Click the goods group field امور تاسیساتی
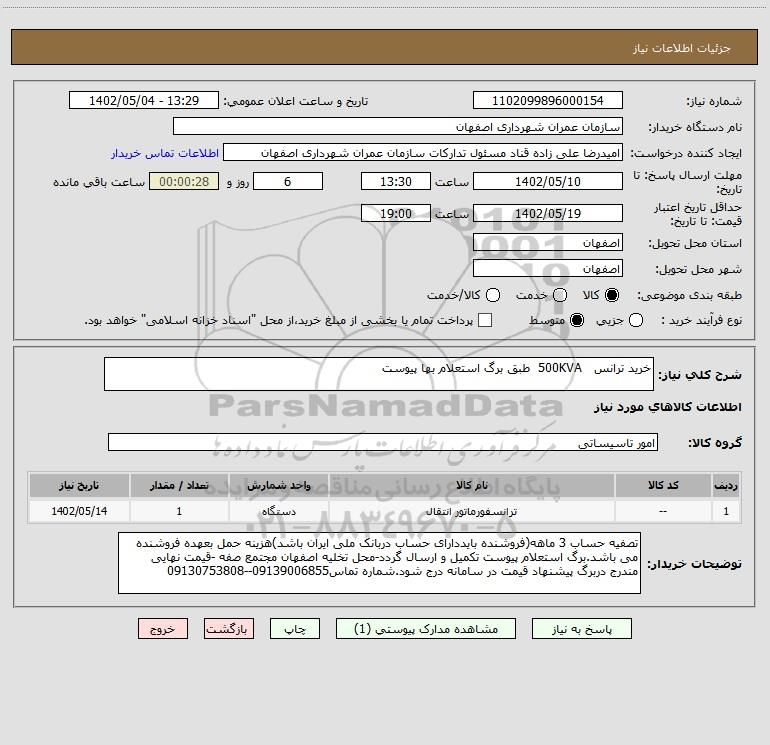770x745 pixels. click(x=383, y=442)
